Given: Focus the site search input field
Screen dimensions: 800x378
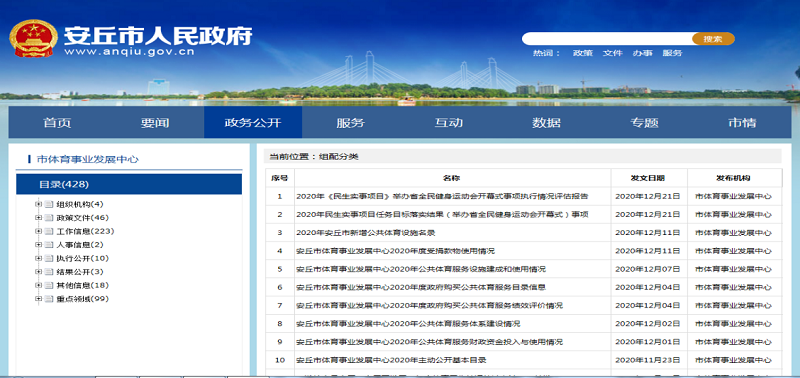Looking at the screenshot, I should point(607,39).
